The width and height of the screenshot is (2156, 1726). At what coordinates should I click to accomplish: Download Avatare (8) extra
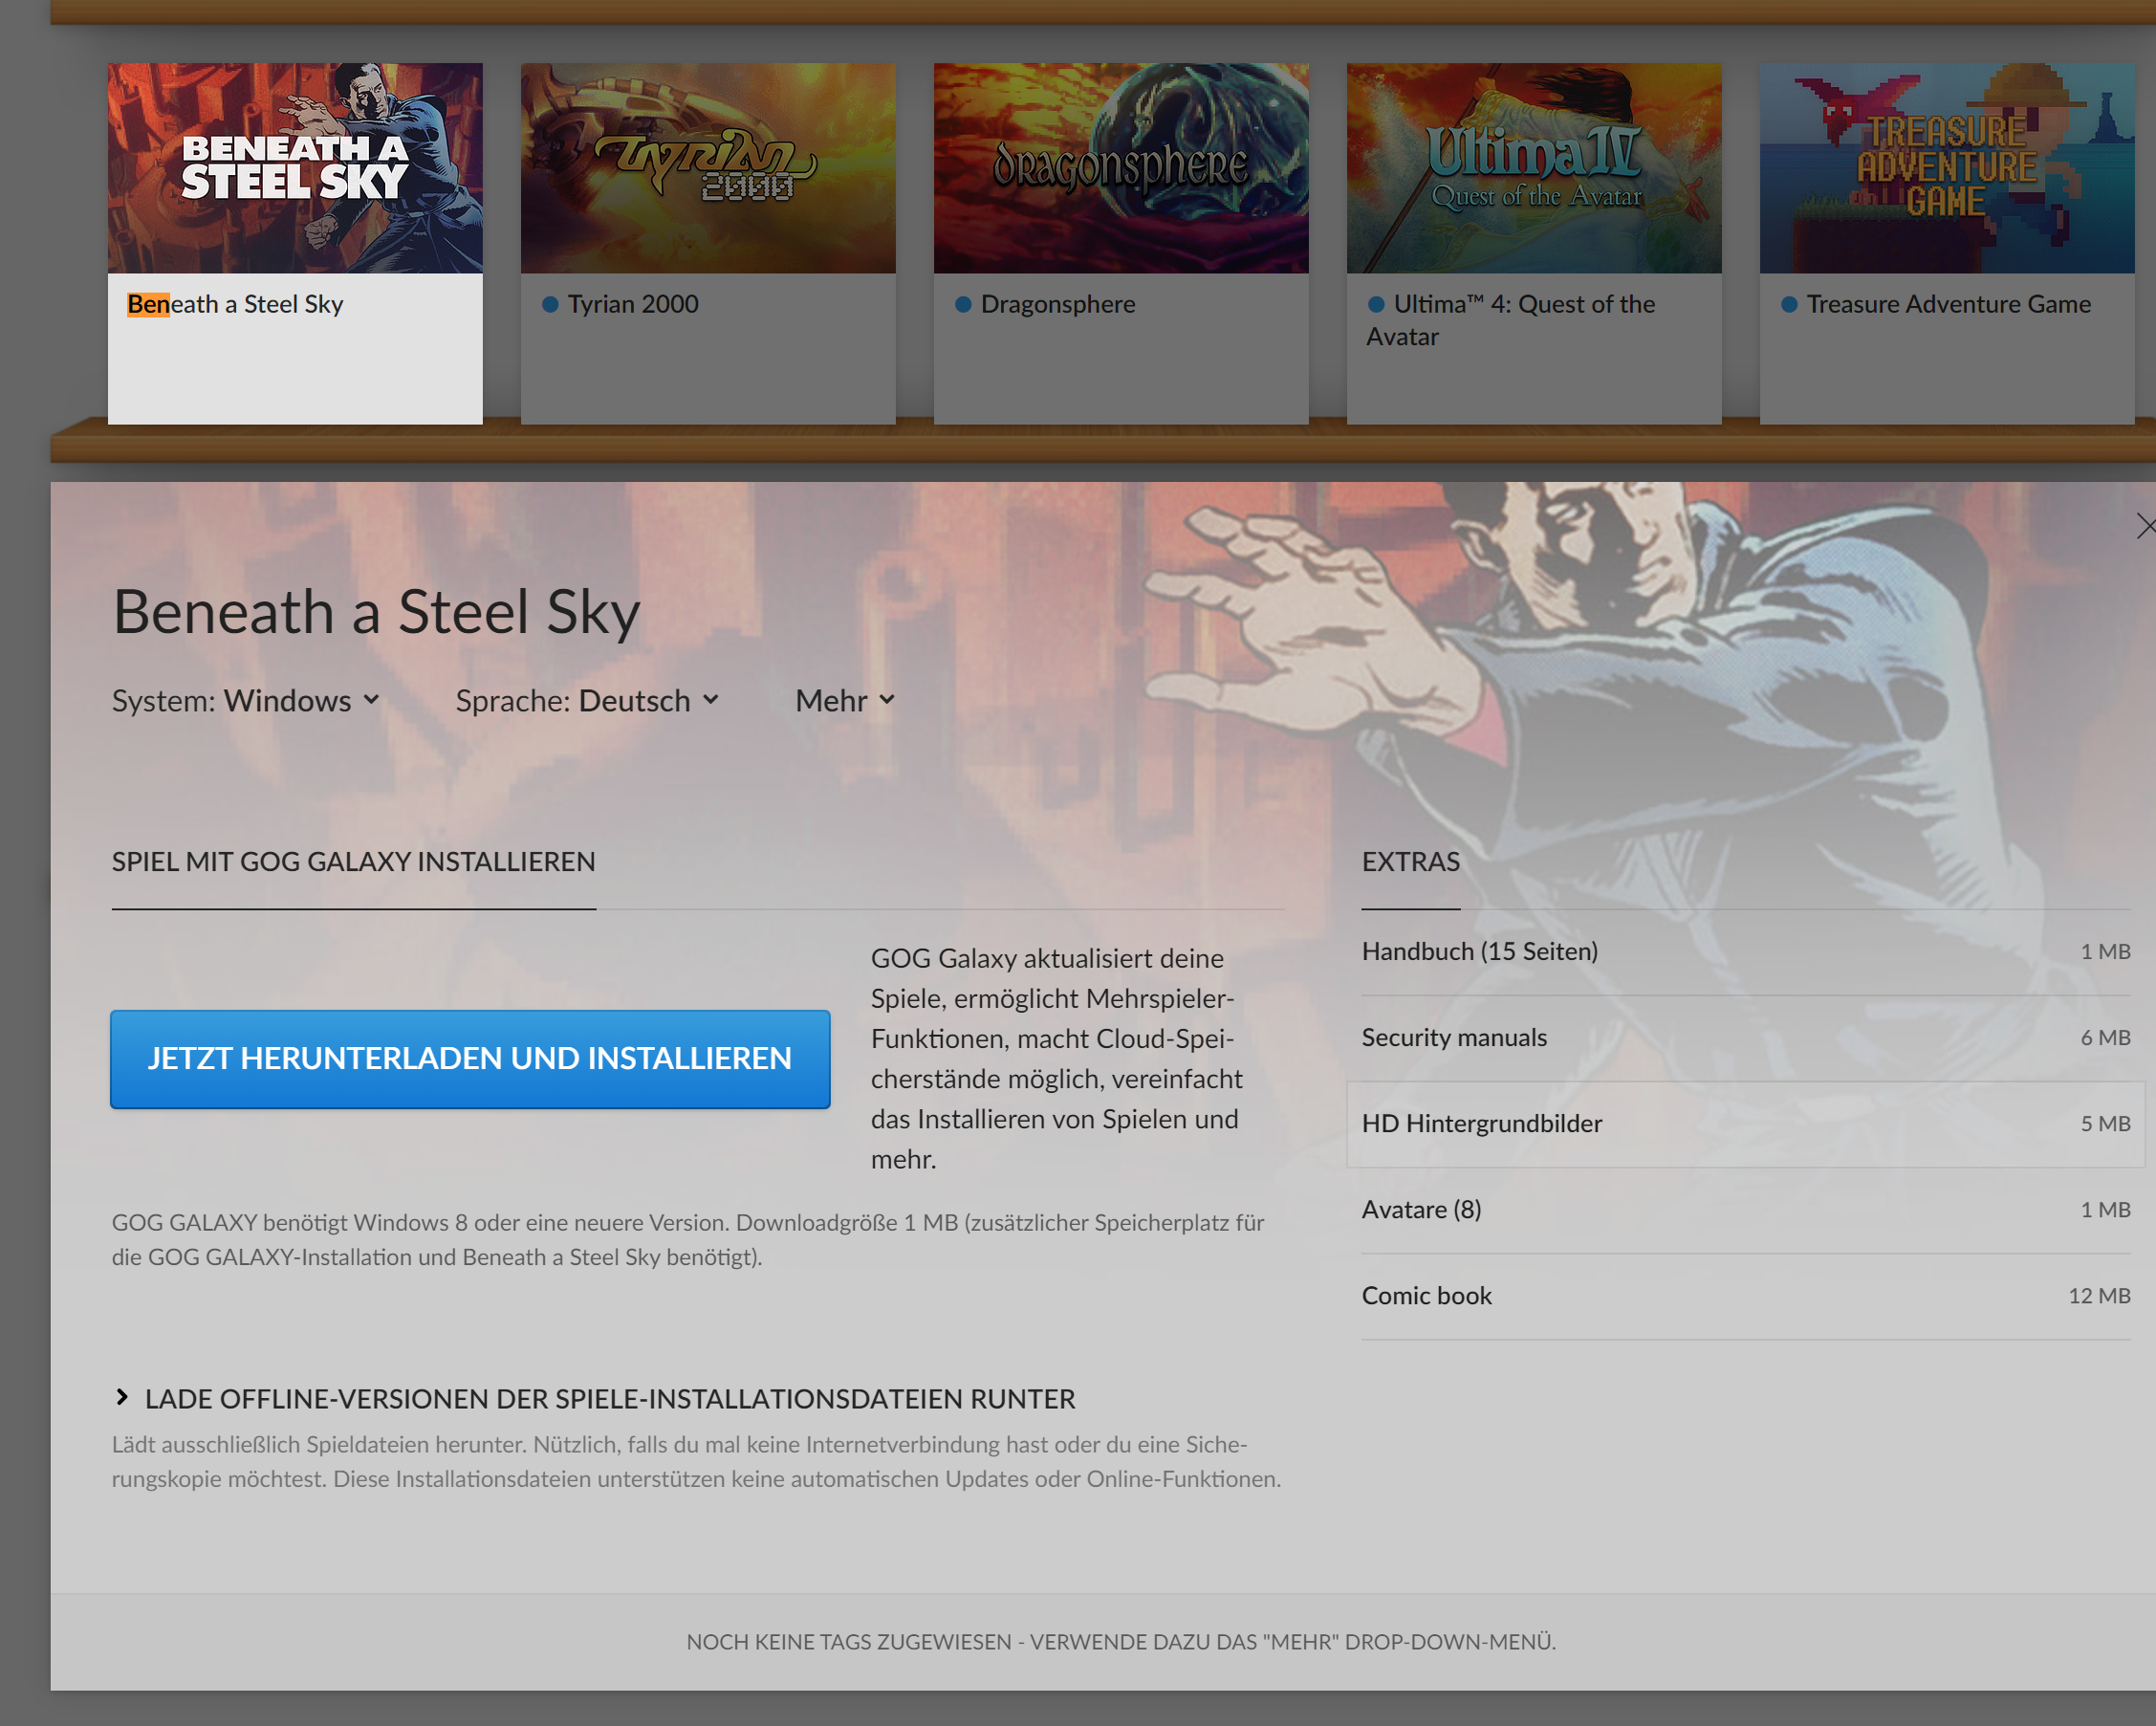[x=1421, y=1209]
